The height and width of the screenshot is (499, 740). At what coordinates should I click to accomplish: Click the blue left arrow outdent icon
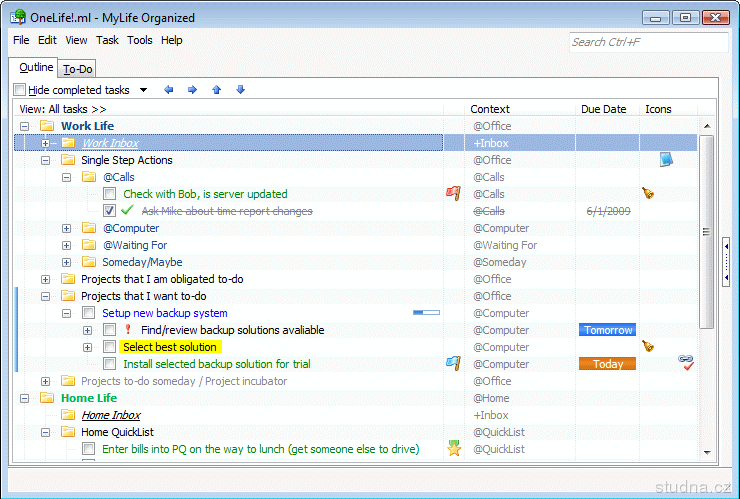click(169, 90)
